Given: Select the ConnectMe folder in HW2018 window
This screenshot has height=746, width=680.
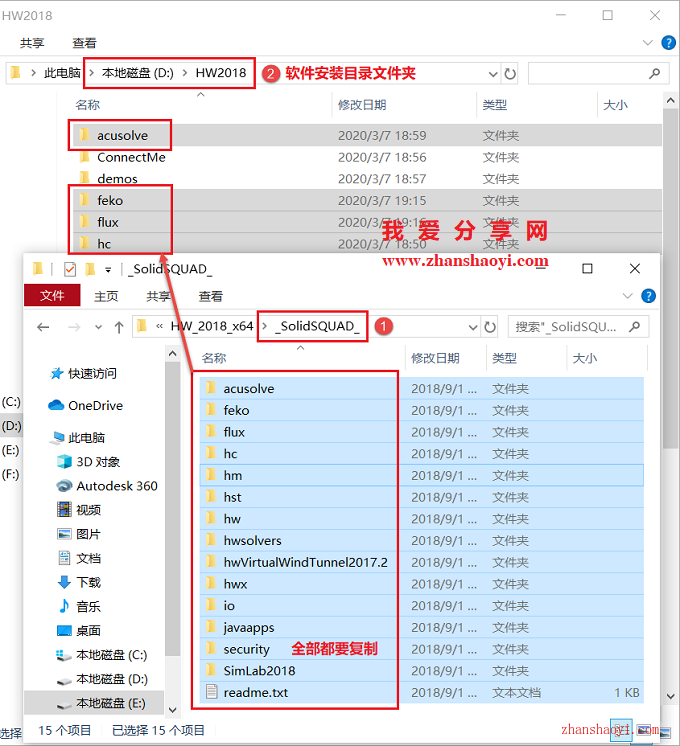Looking at the screenshot, I should 365,157.
